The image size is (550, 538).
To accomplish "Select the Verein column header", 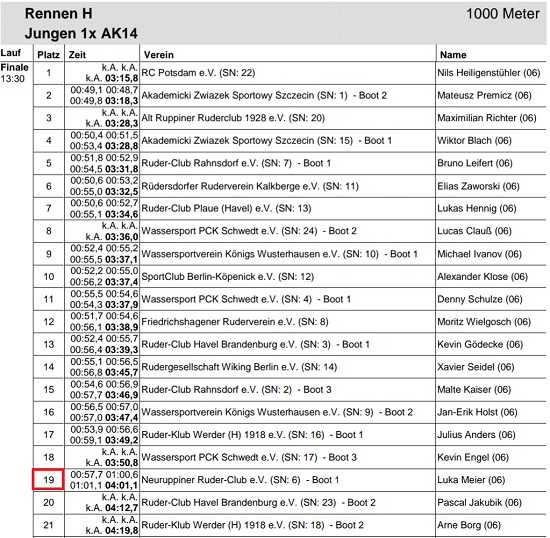I will (x=159, y=55).
